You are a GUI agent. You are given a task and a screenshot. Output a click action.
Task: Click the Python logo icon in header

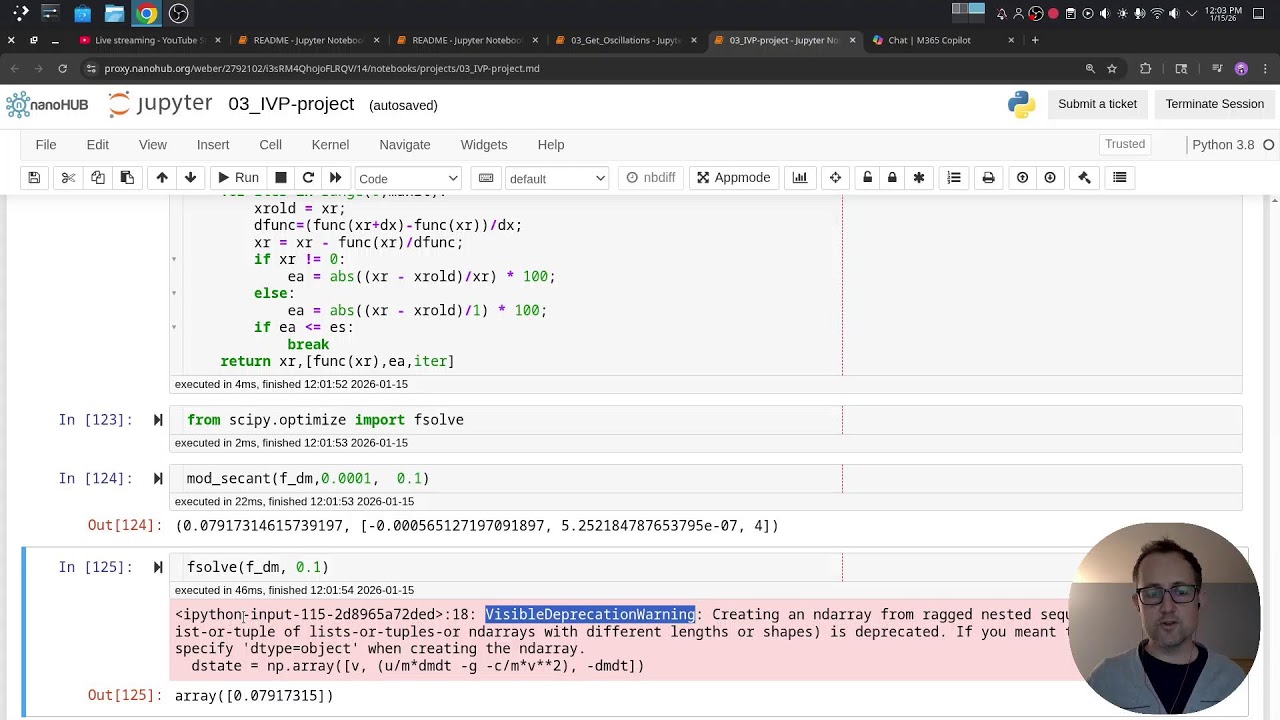(x=1021, y=104)
